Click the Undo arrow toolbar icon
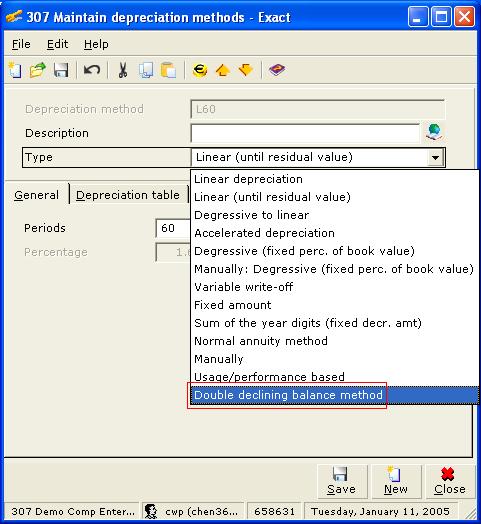The image size is (481, 524). click(x=92, y=70)
